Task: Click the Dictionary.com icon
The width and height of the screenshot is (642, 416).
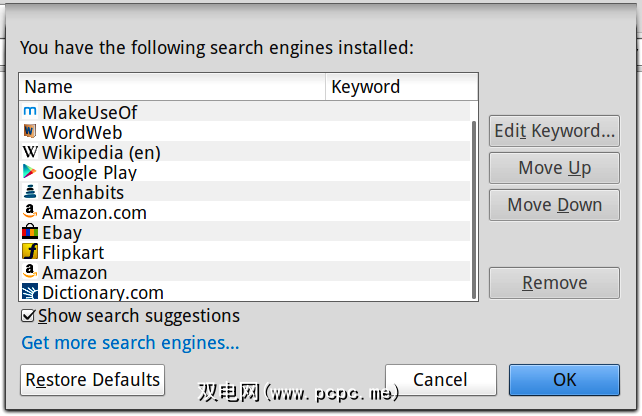Action: pyautogui.click(x=30, y=292)
